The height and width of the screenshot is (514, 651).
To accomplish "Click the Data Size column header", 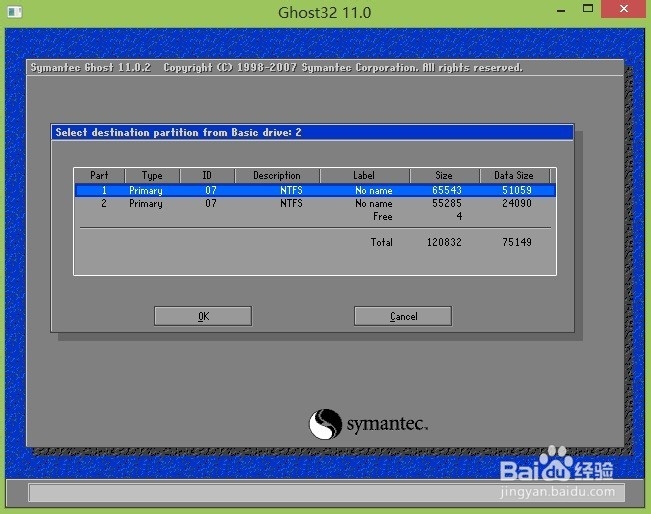I will (514, 176).
